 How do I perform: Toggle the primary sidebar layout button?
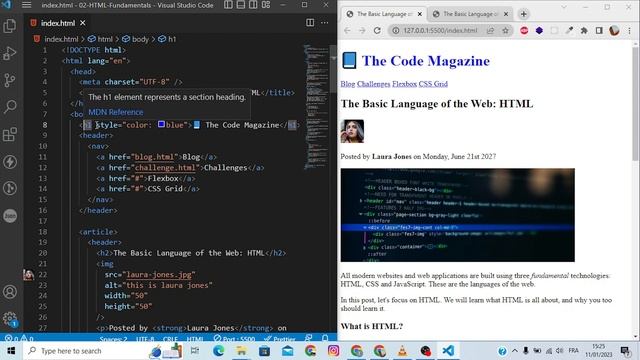pos(228,5)
